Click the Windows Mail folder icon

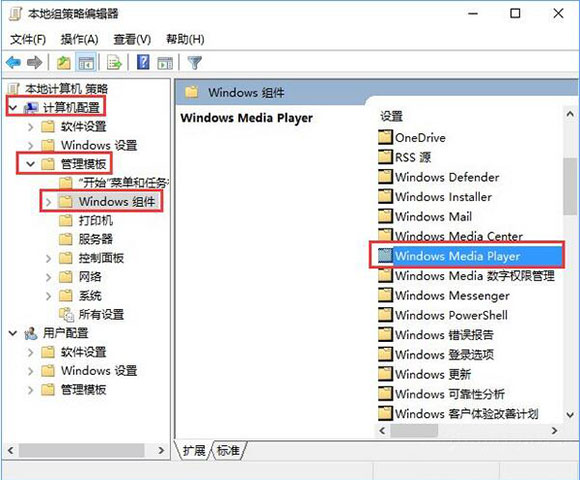[x=385, y=216]
